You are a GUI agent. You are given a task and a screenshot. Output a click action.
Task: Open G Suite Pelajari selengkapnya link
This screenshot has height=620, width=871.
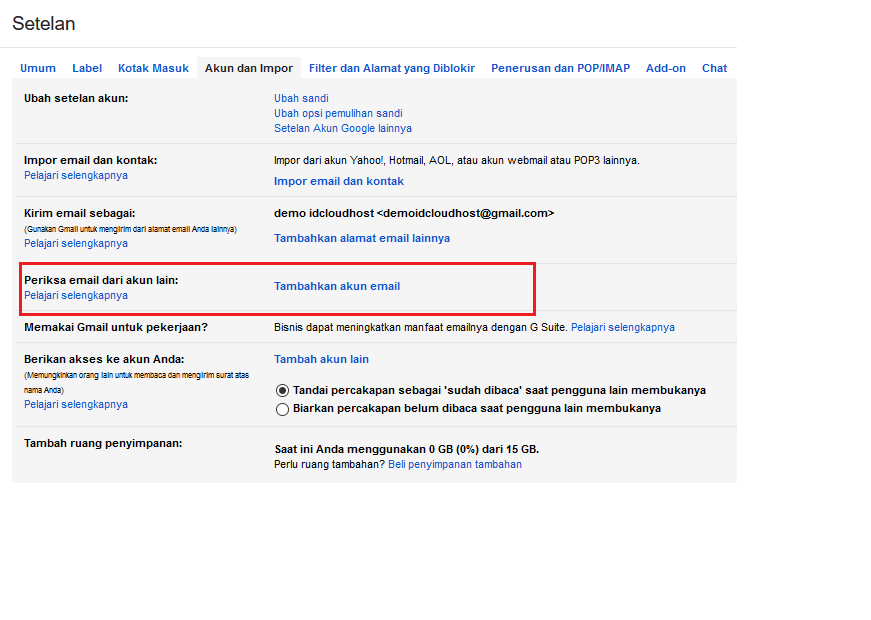pos(623,327)
